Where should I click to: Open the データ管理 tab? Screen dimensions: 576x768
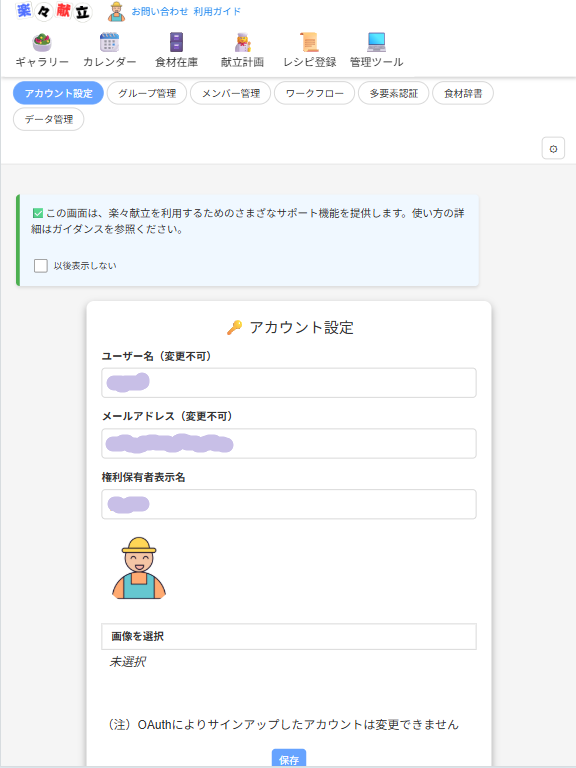point(48,119)
